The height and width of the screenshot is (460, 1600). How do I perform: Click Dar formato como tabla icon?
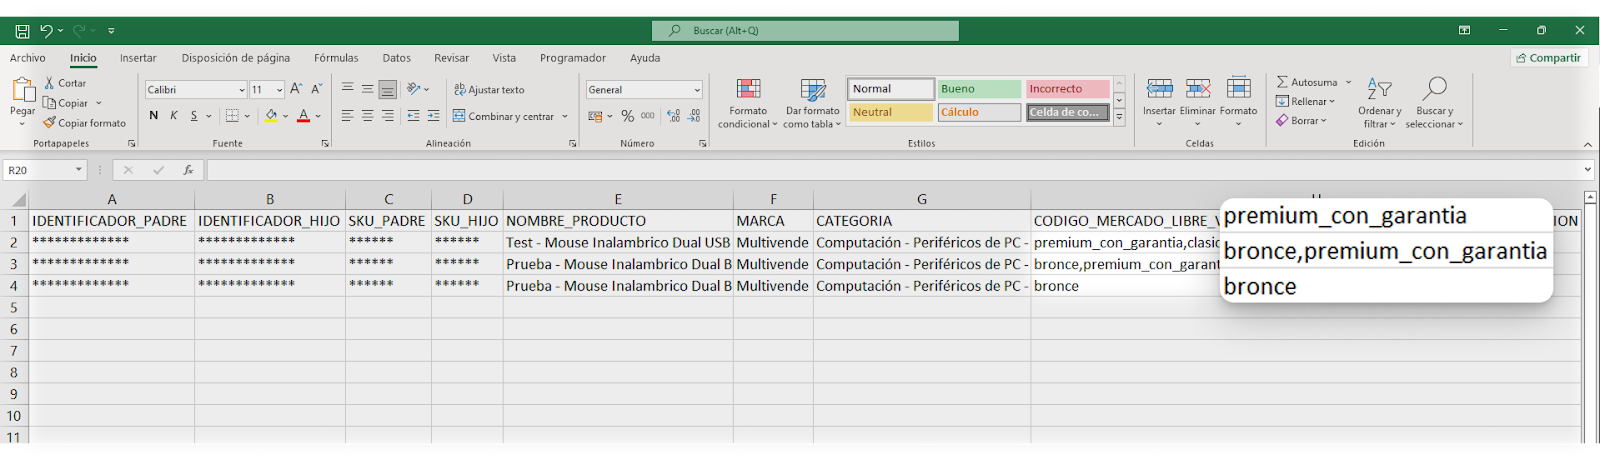click(x=812, y=90)
